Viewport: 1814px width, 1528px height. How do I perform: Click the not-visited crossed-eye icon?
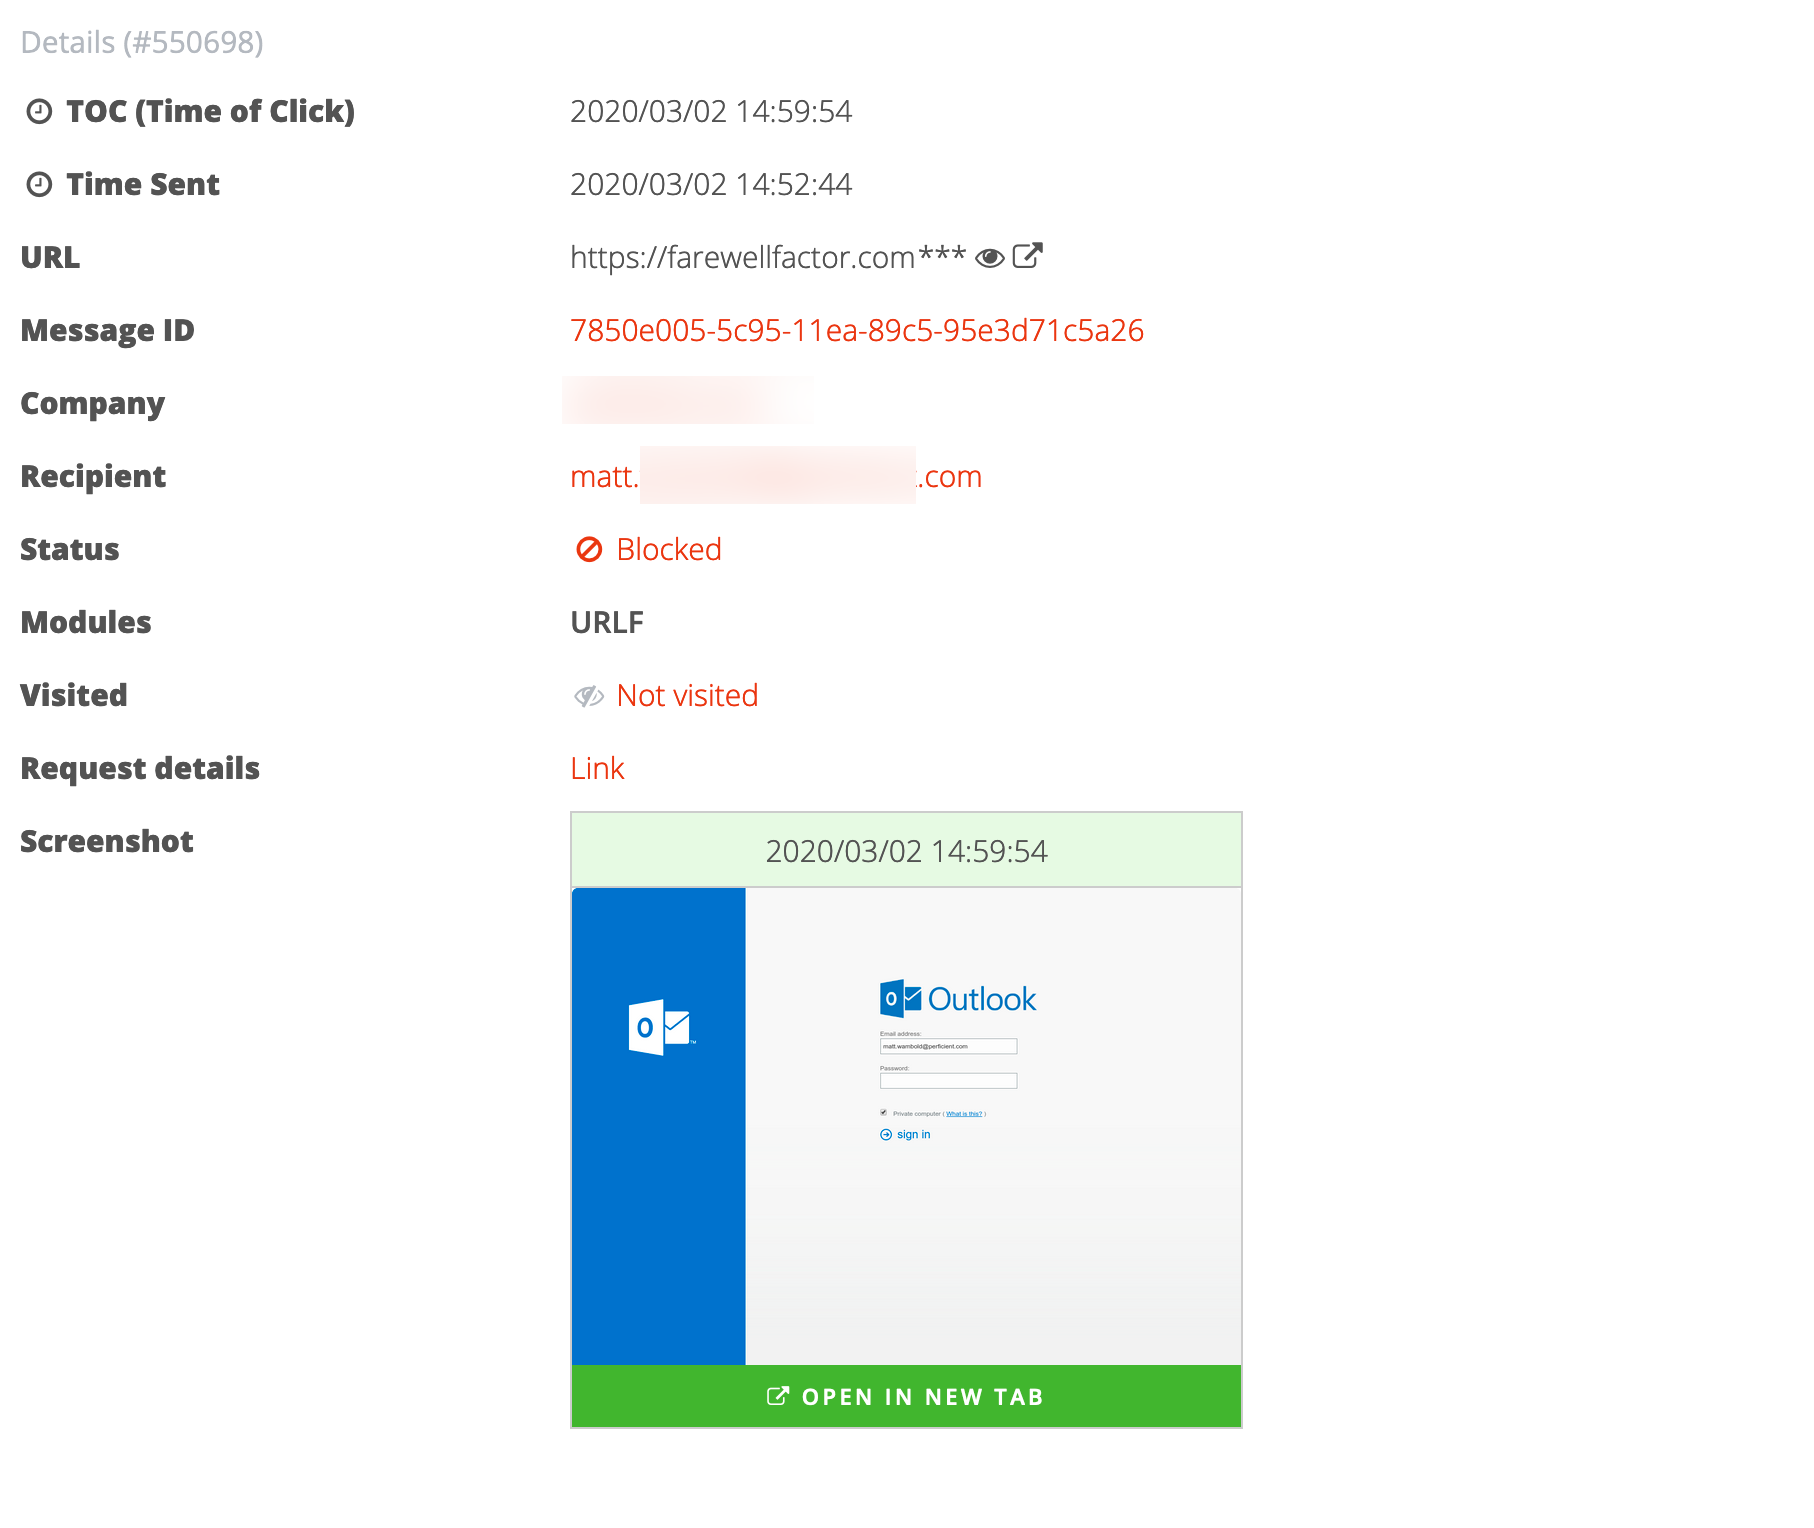coord(589,696)
